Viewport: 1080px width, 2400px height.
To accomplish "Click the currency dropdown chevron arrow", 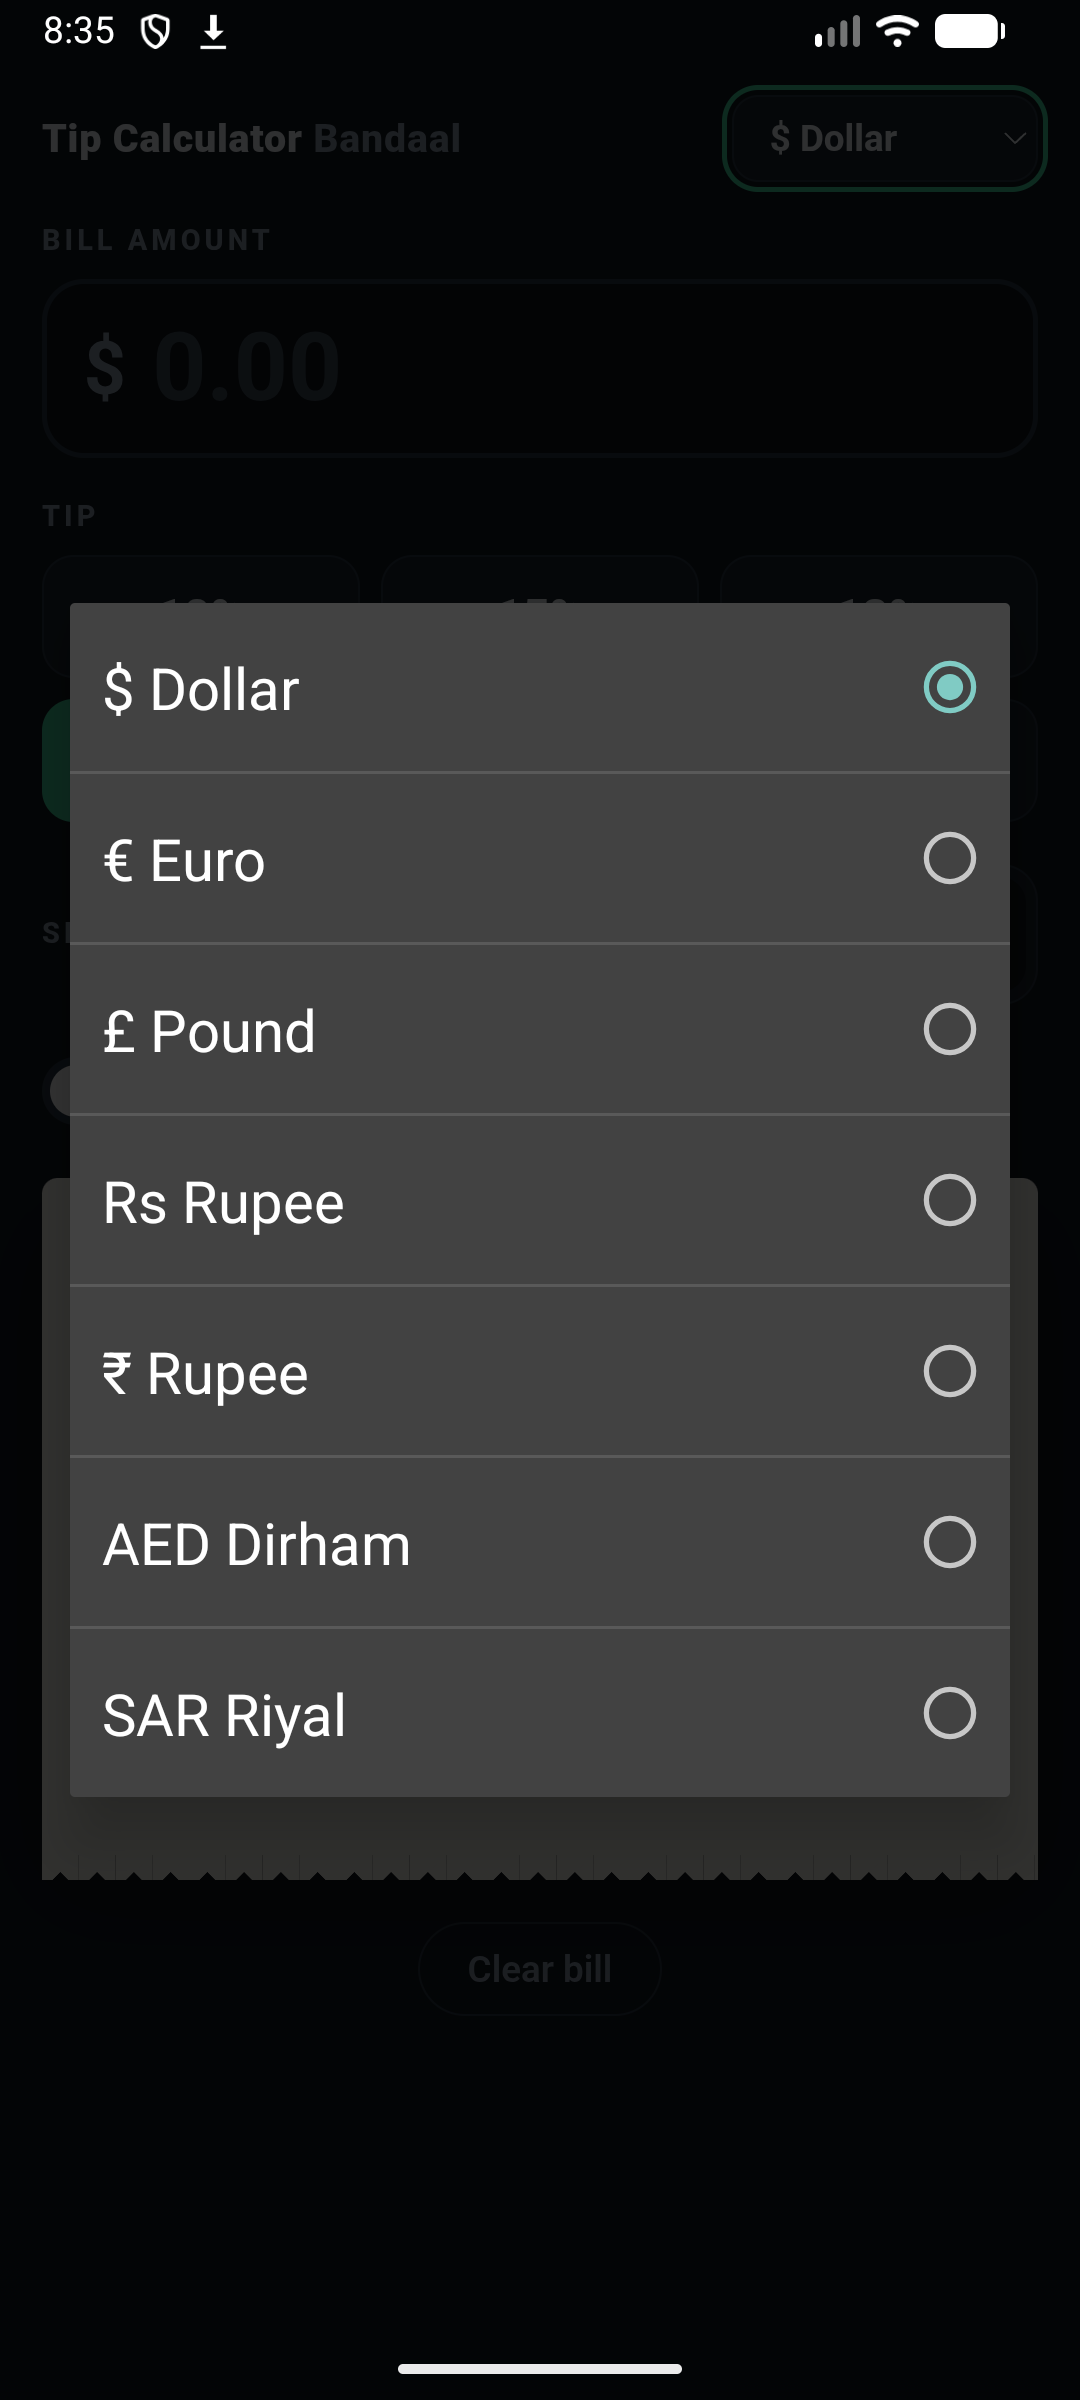I will coord(1015,138).
